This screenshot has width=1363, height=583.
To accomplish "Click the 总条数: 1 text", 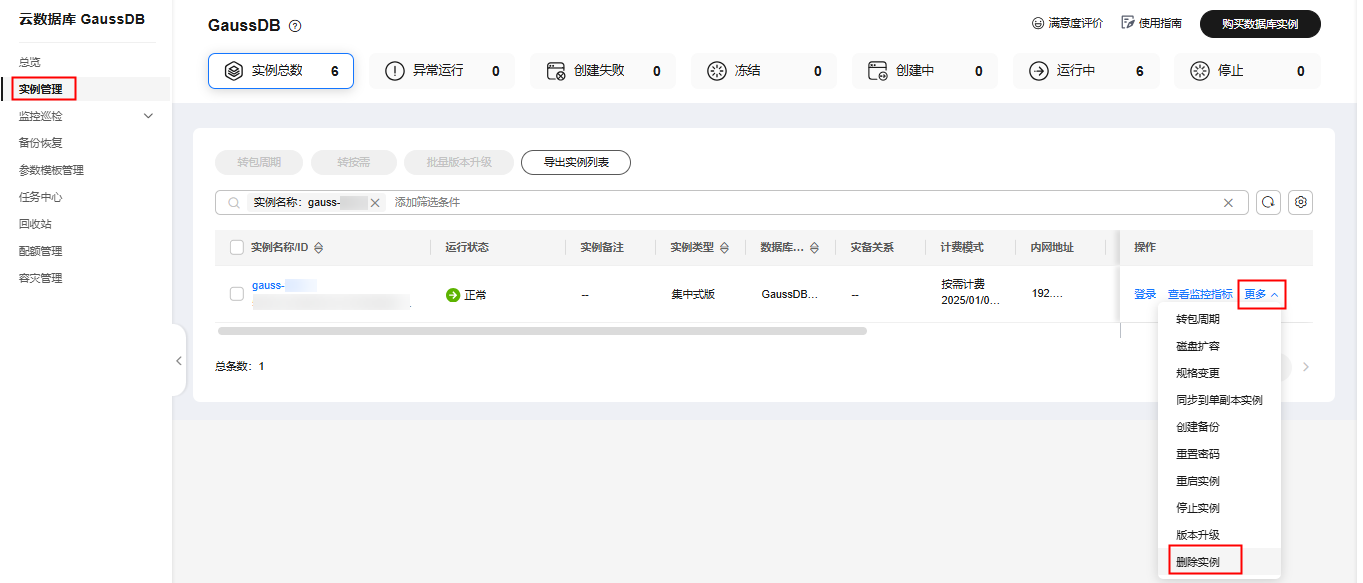I will point(240,366).
